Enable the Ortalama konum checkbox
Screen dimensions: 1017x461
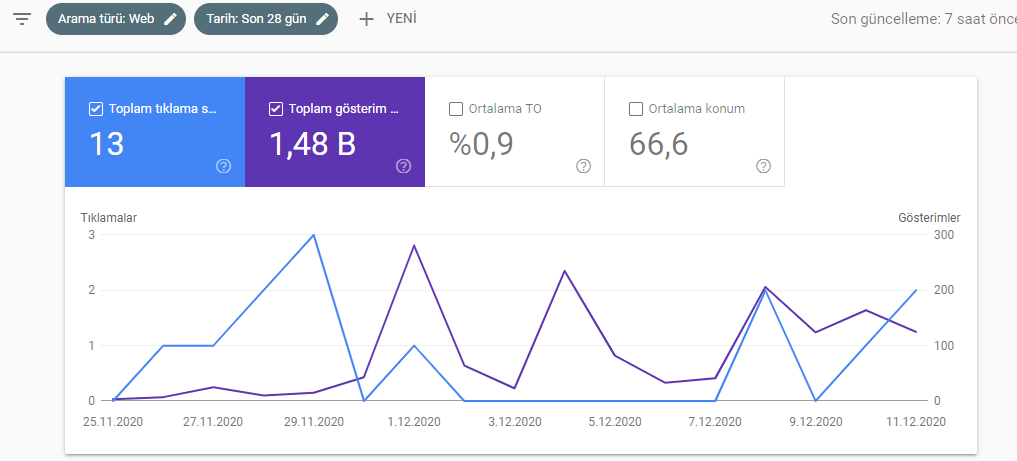(636, 109)
